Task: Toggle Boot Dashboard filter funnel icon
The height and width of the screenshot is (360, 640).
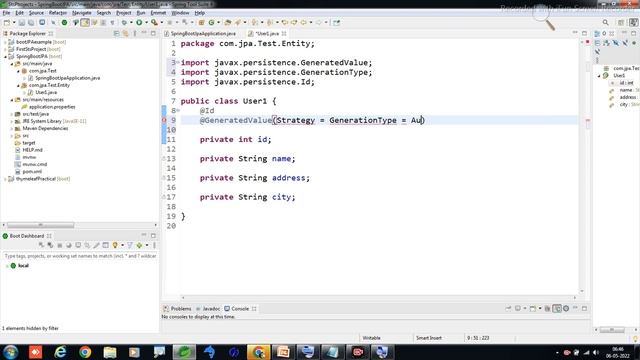Action: tap(130, 245)
